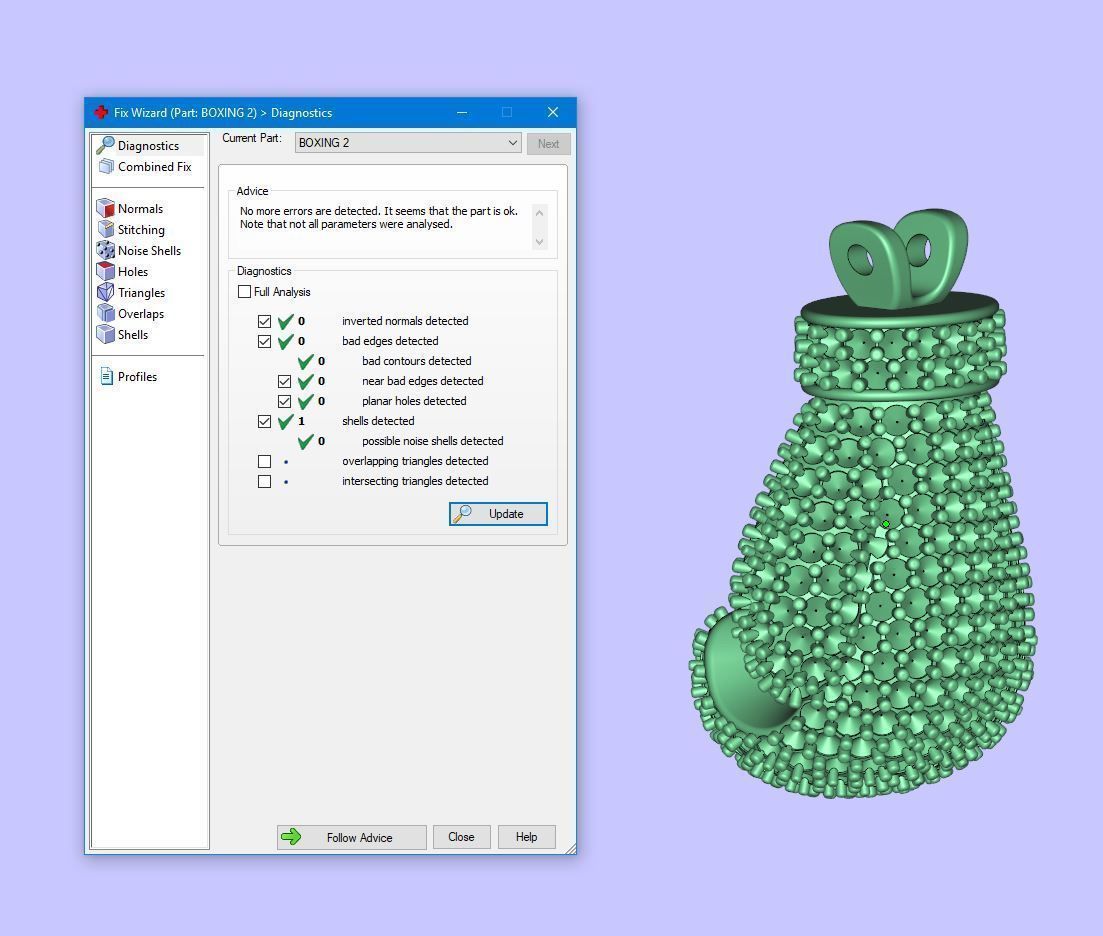Click the green arrow on Follow Advice
The image size is (1103, 936).
click(x=291, y=837)
